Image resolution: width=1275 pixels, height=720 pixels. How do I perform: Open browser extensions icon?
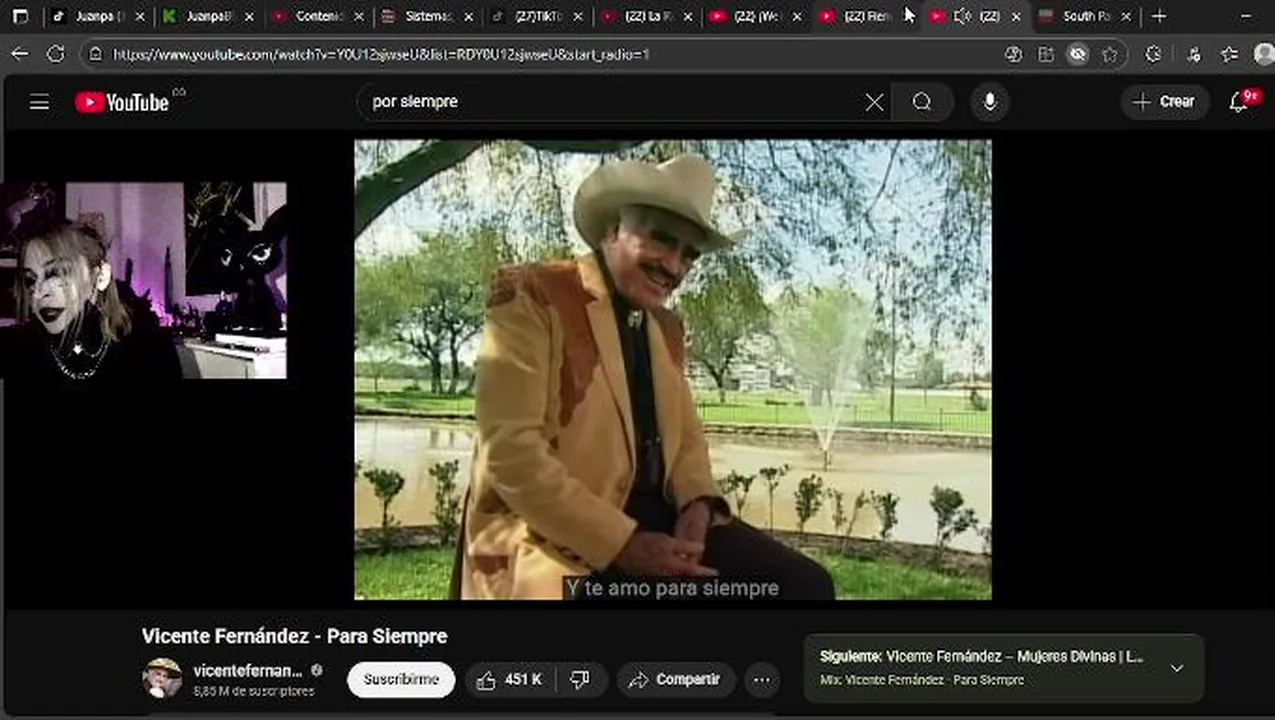click(x=1153, y=55)
